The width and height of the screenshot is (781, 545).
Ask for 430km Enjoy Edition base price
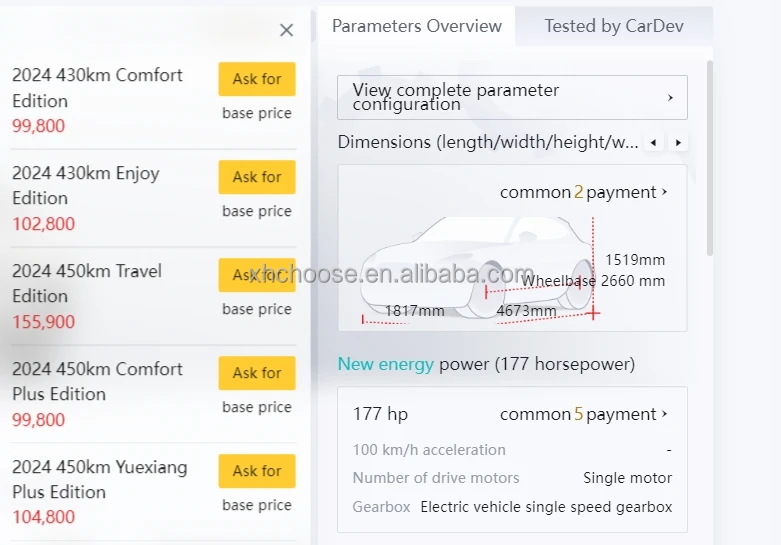257,177
